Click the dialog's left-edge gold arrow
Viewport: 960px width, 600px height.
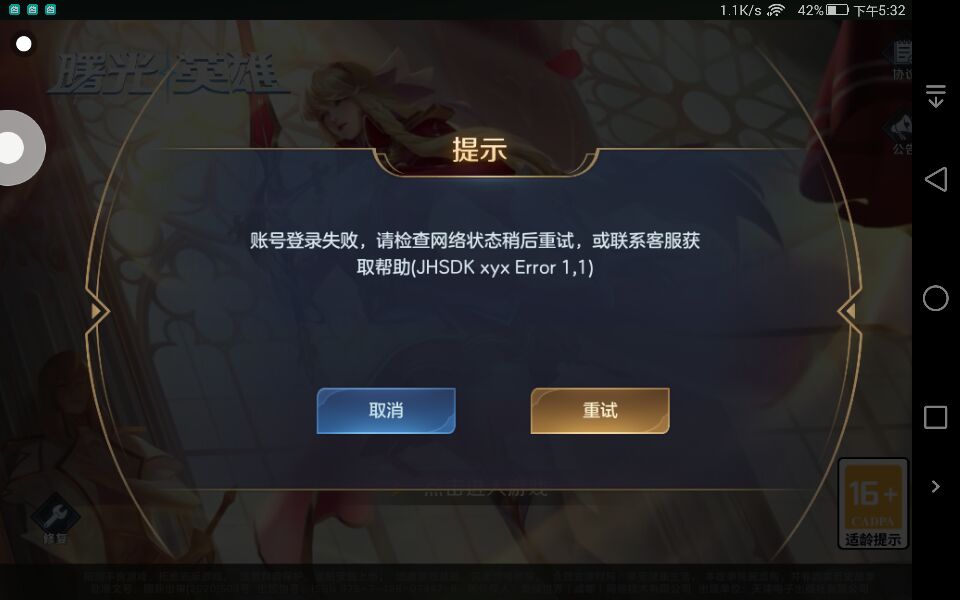coord(97,311)
